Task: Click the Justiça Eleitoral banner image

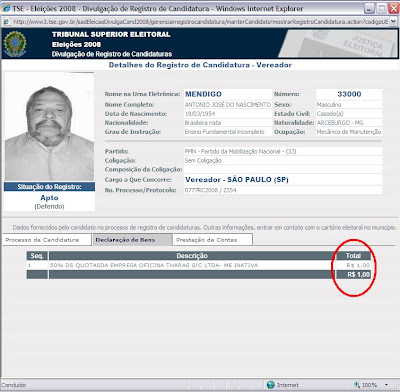Action: pyautogui.click(x=338, y=44)
